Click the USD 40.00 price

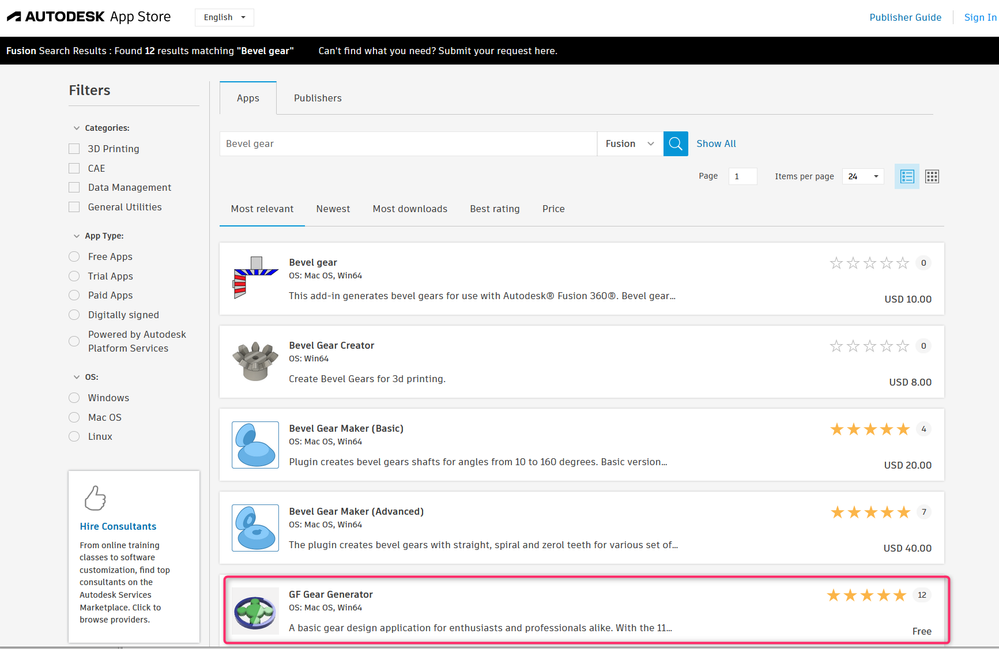[x=907, y=548]
